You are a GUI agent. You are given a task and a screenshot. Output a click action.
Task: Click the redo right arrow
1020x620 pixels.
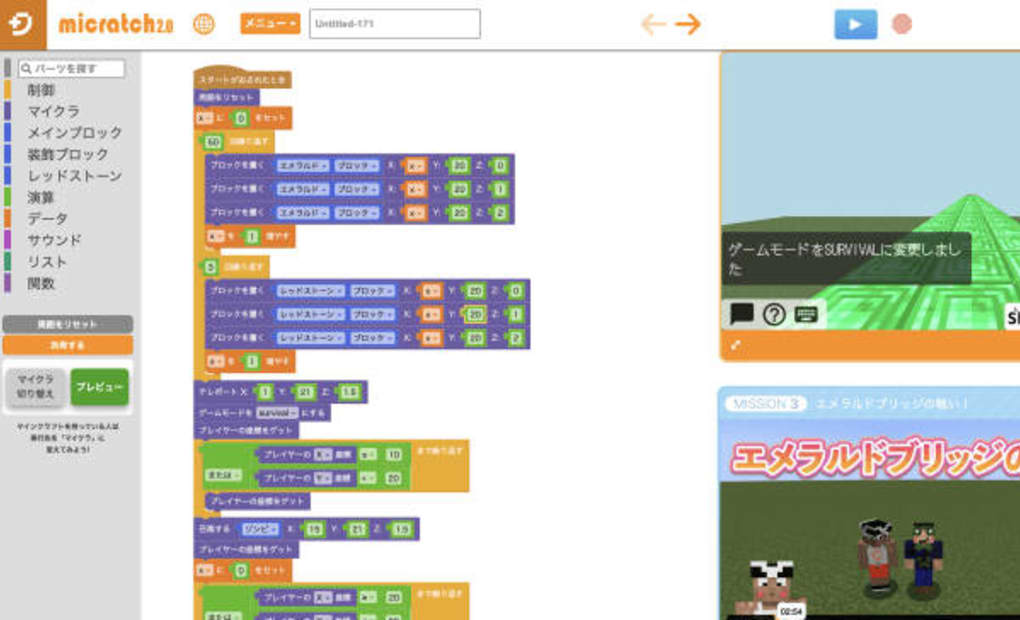coord(688,24)
